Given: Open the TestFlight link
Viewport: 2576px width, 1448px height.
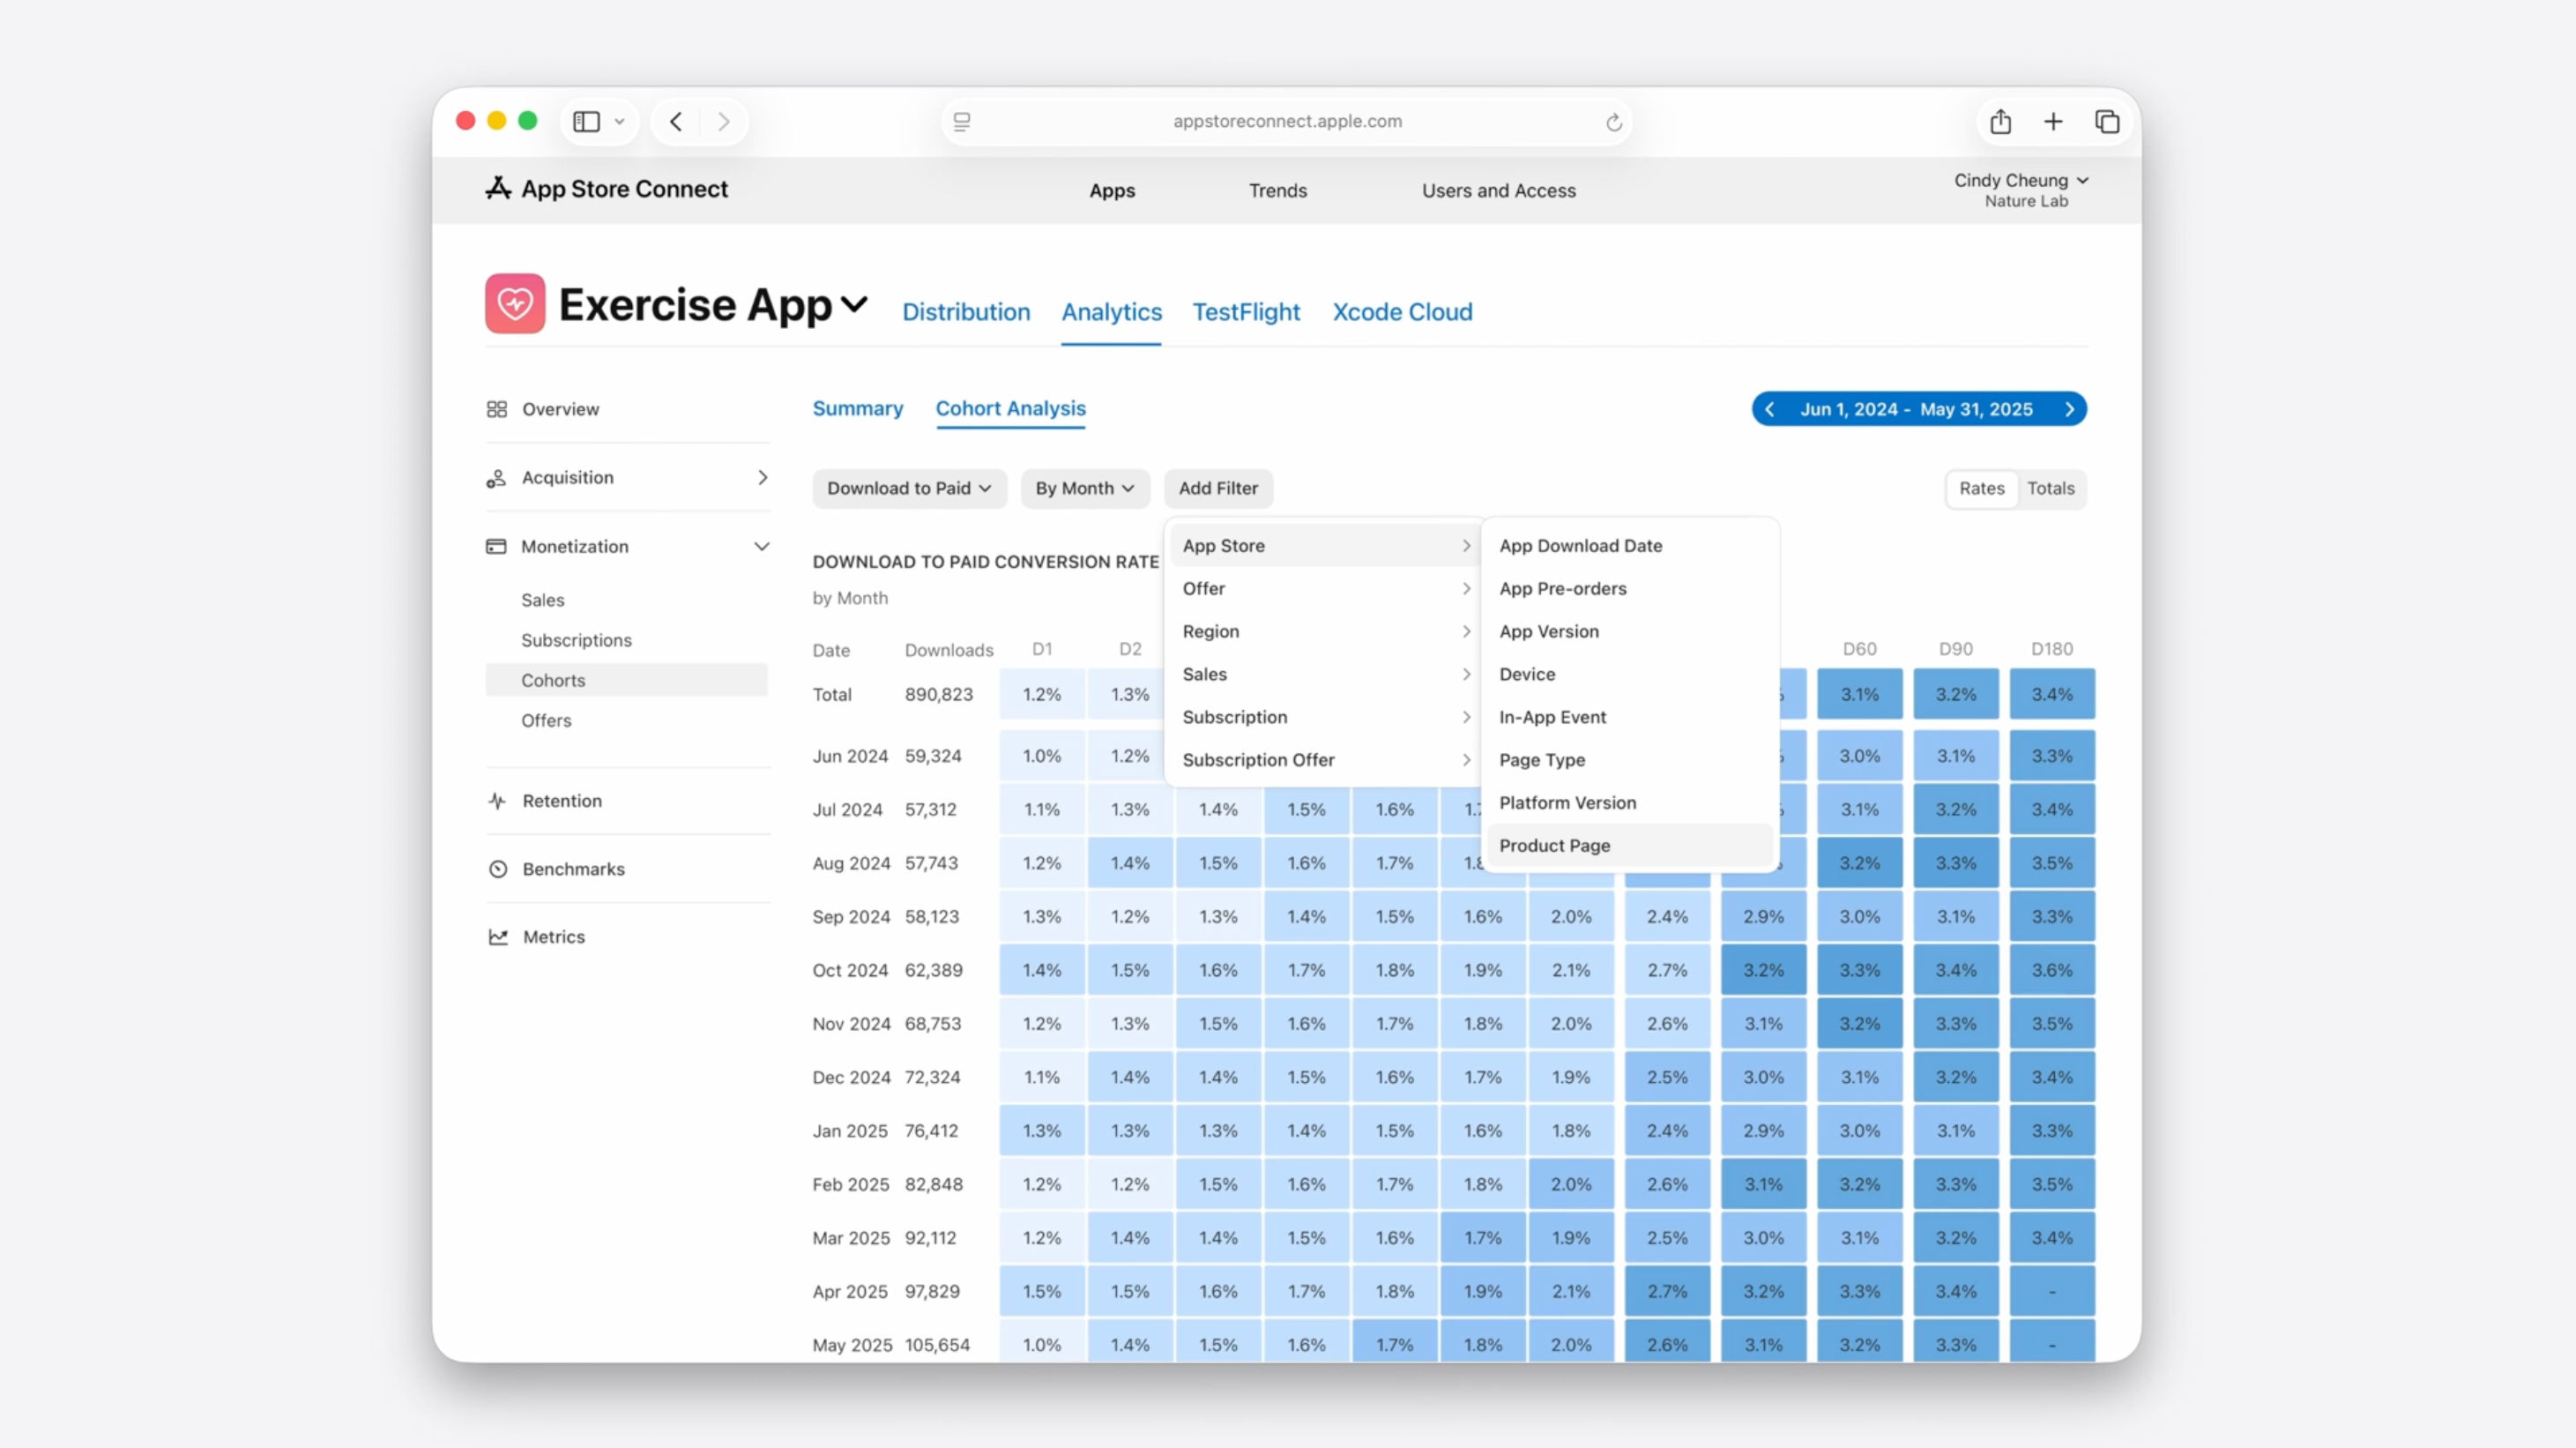Looking at the screenshot, I should pos(1245,312).
